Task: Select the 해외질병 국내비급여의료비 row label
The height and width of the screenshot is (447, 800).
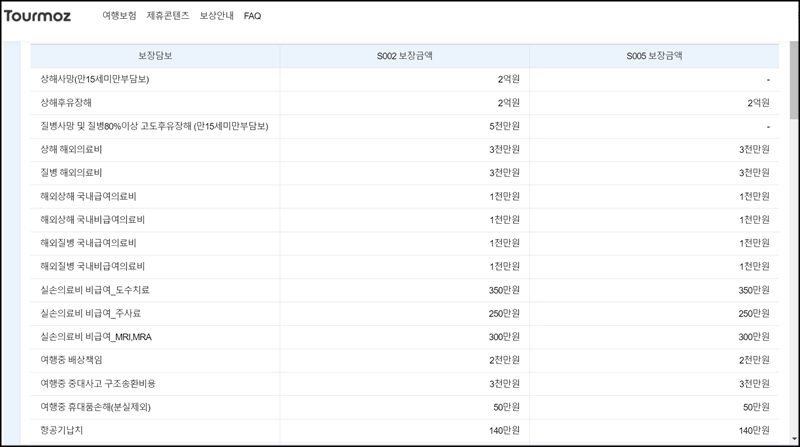Action: tap(92, 266)
